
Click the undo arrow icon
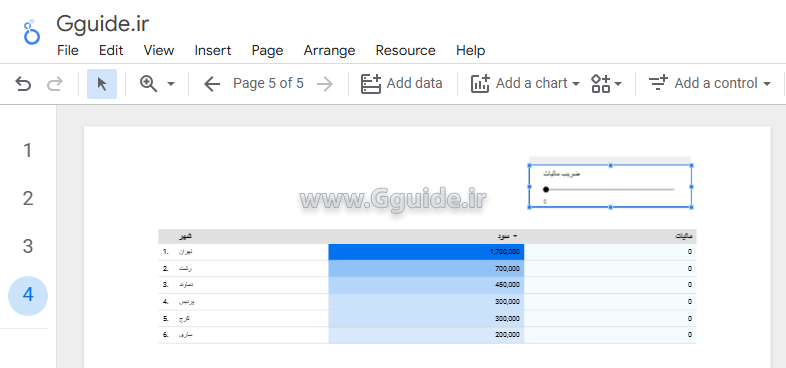(x=23, y=84)
